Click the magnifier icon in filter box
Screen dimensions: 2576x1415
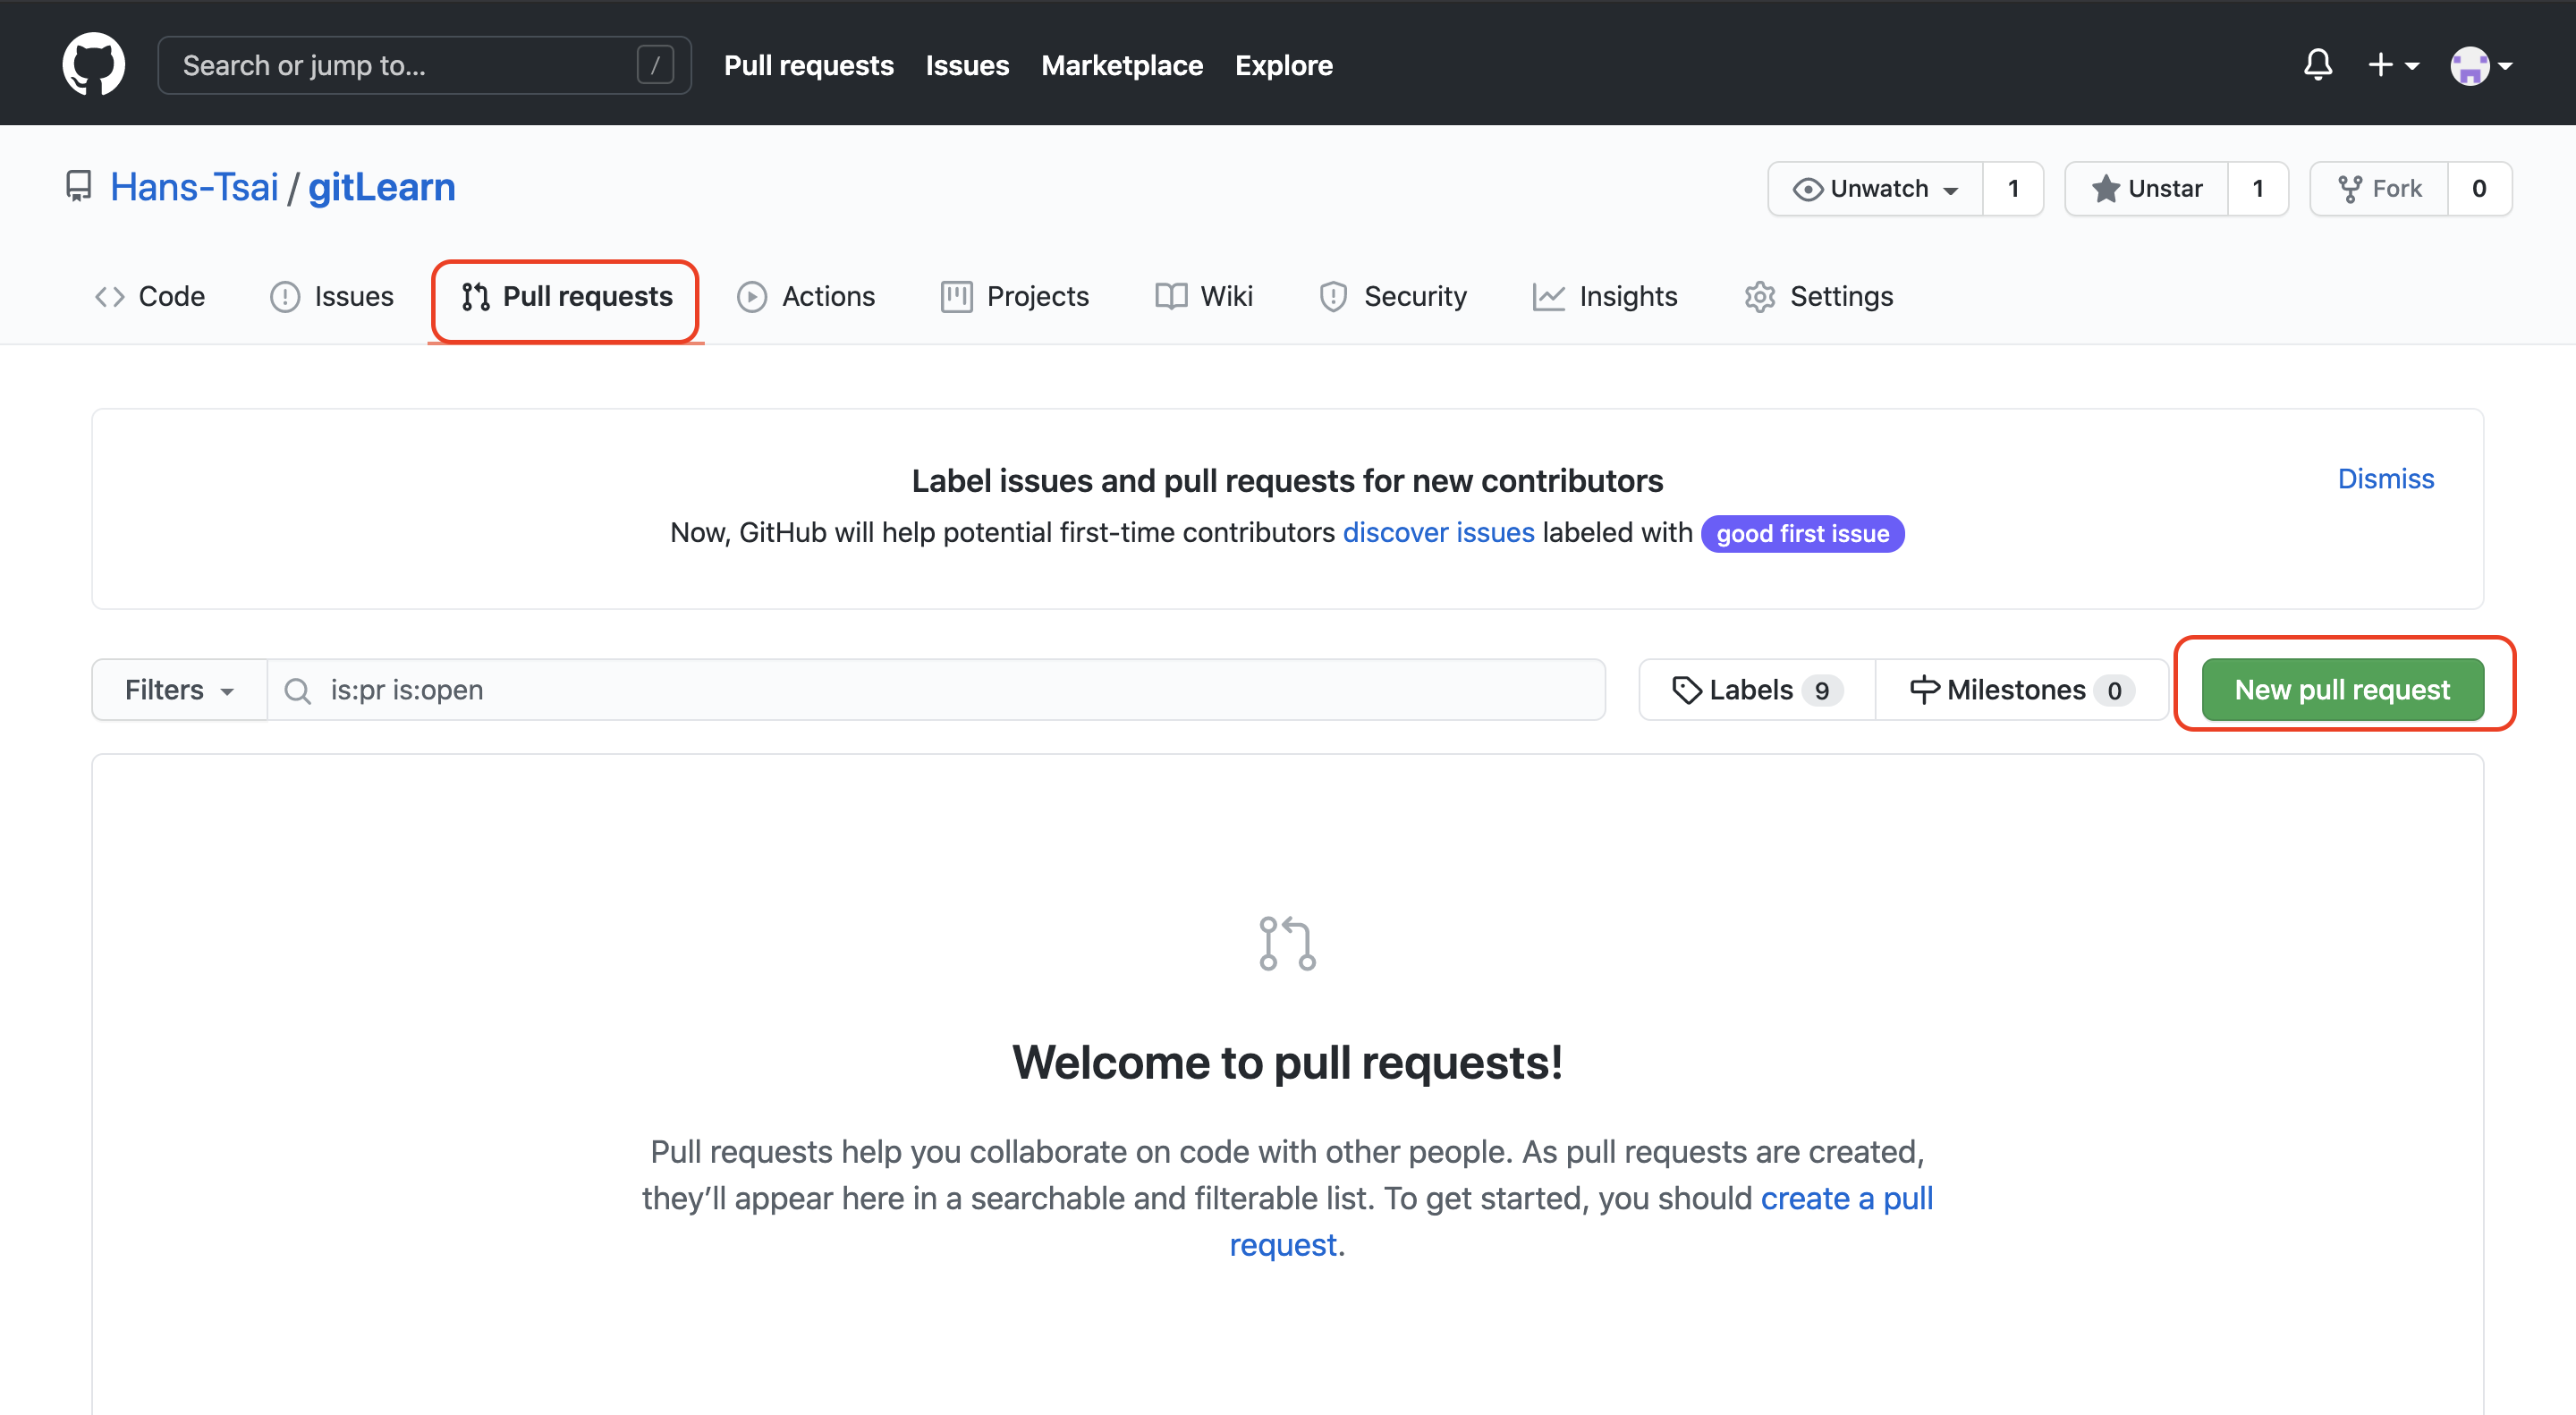click(x=297, y=690)
